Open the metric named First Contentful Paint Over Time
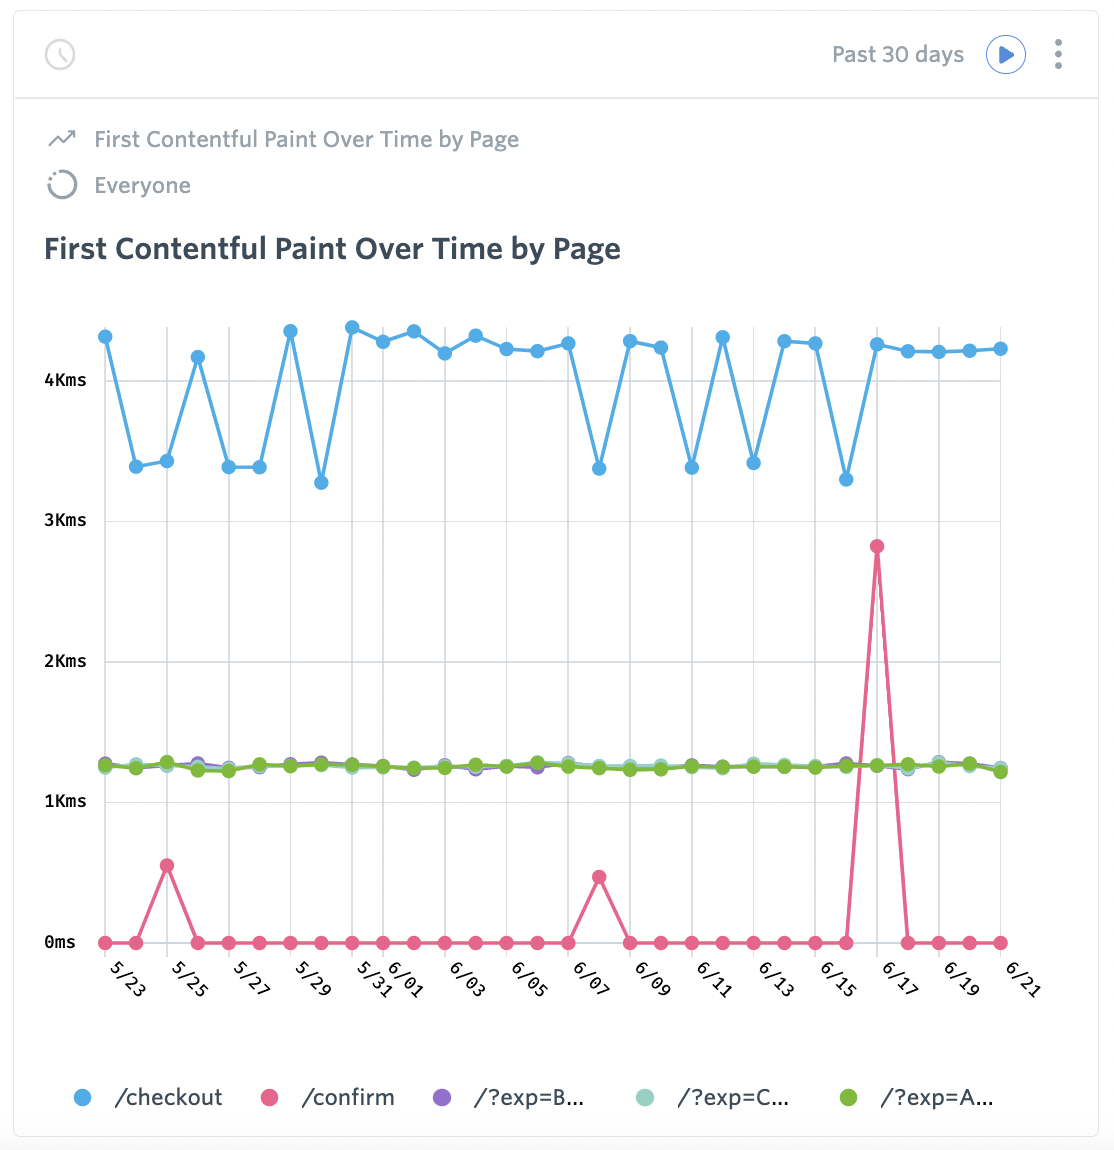The width and height of the screenshot is (1114, 1150). [x=306, y=139]
